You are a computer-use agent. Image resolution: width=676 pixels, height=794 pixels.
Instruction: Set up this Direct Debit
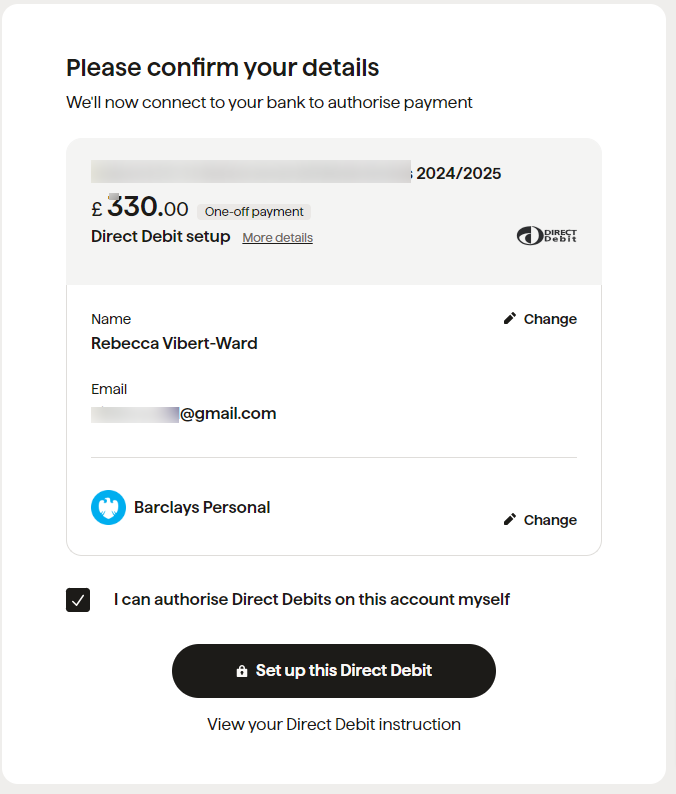pos(334,671)
